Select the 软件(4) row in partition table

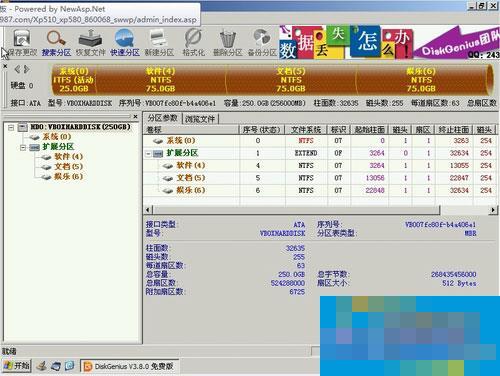(x=320, y=166)
